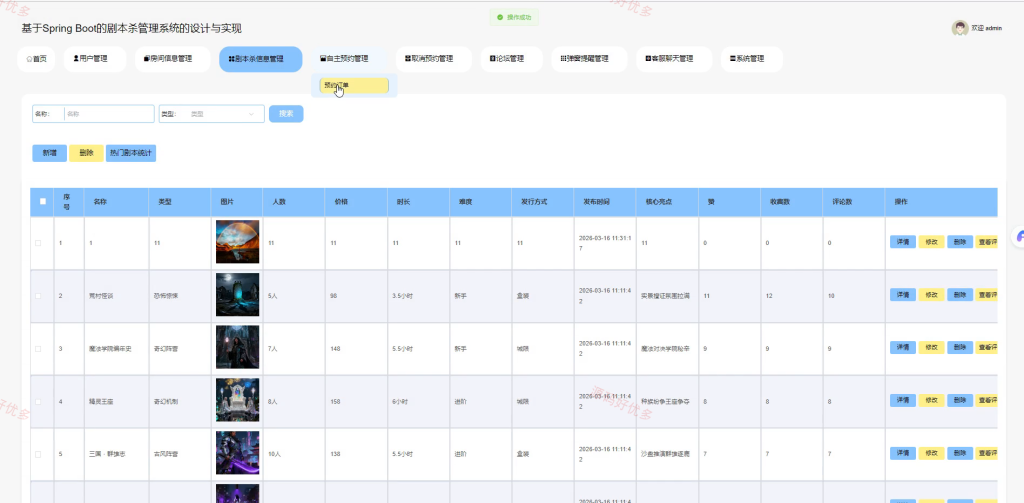Click 删除 in row 3 actions
Screen dimensions: 1024x503
click(960, 348)
